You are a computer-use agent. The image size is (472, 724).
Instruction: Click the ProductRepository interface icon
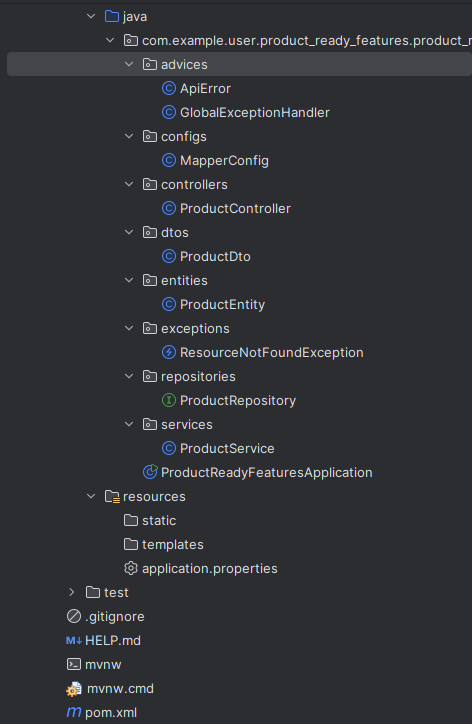[x=169, y=400]
